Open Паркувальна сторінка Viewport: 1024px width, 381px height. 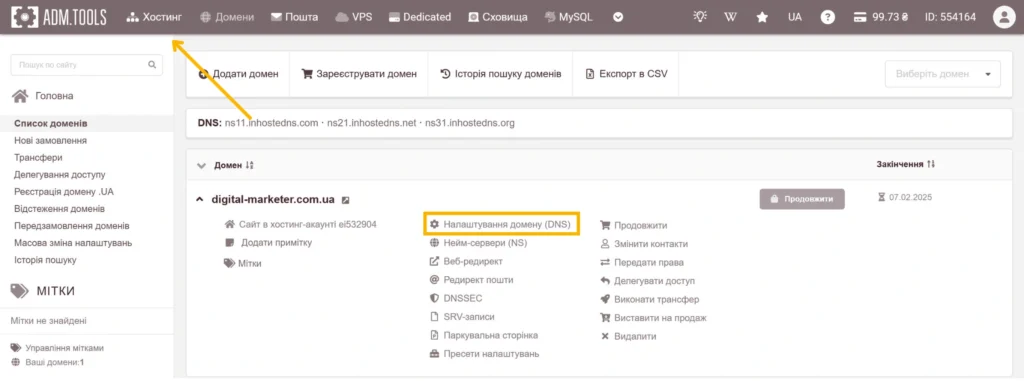pyautogui.click(x=484, y=335)
